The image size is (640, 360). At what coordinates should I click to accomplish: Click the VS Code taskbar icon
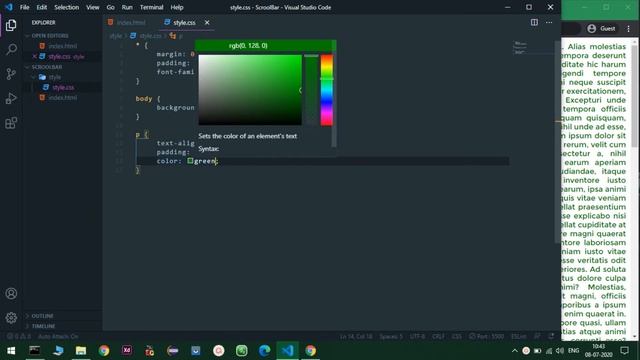click(x=287, y=351)
